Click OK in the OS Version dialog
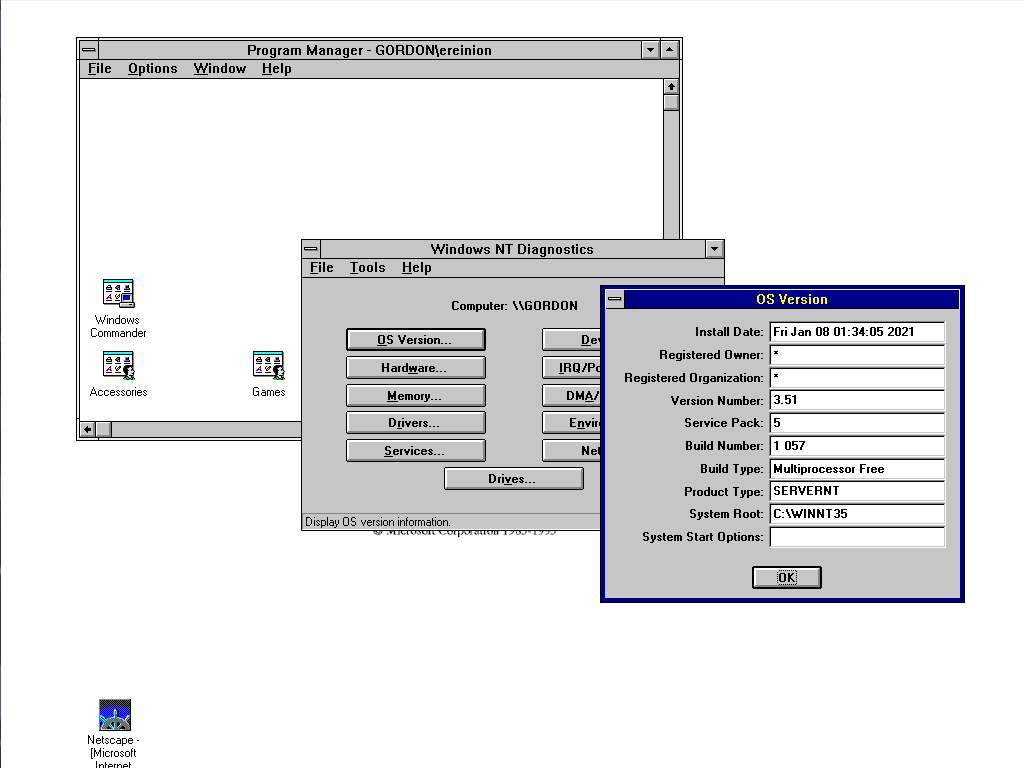The image size is (1024, 768). click(786, 577)
